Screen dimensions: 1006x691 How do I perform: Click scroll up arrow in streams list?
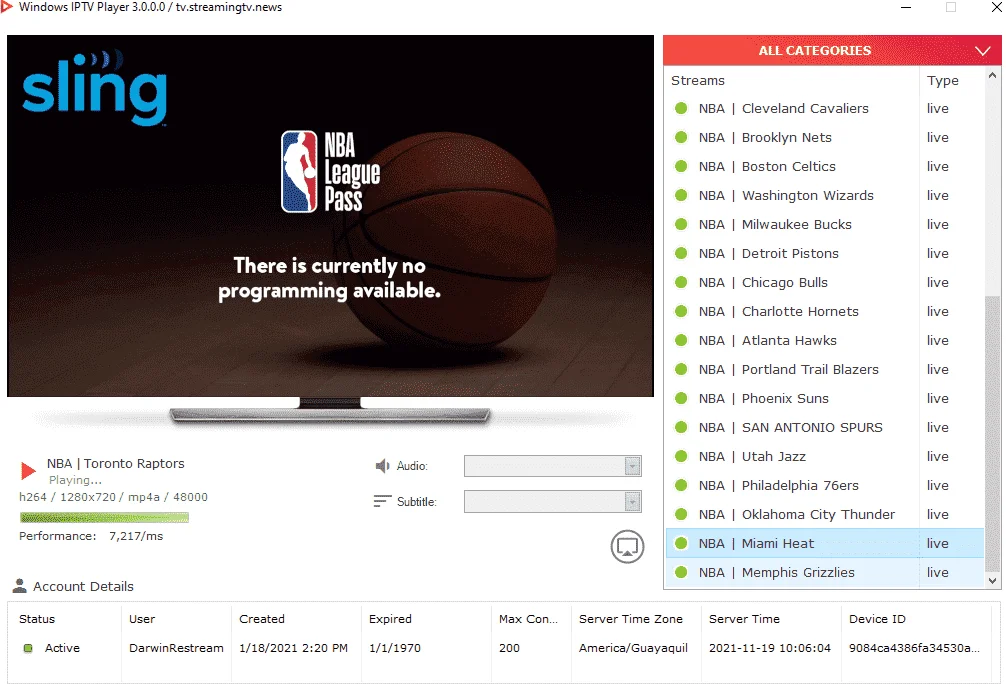click(993, 75)
